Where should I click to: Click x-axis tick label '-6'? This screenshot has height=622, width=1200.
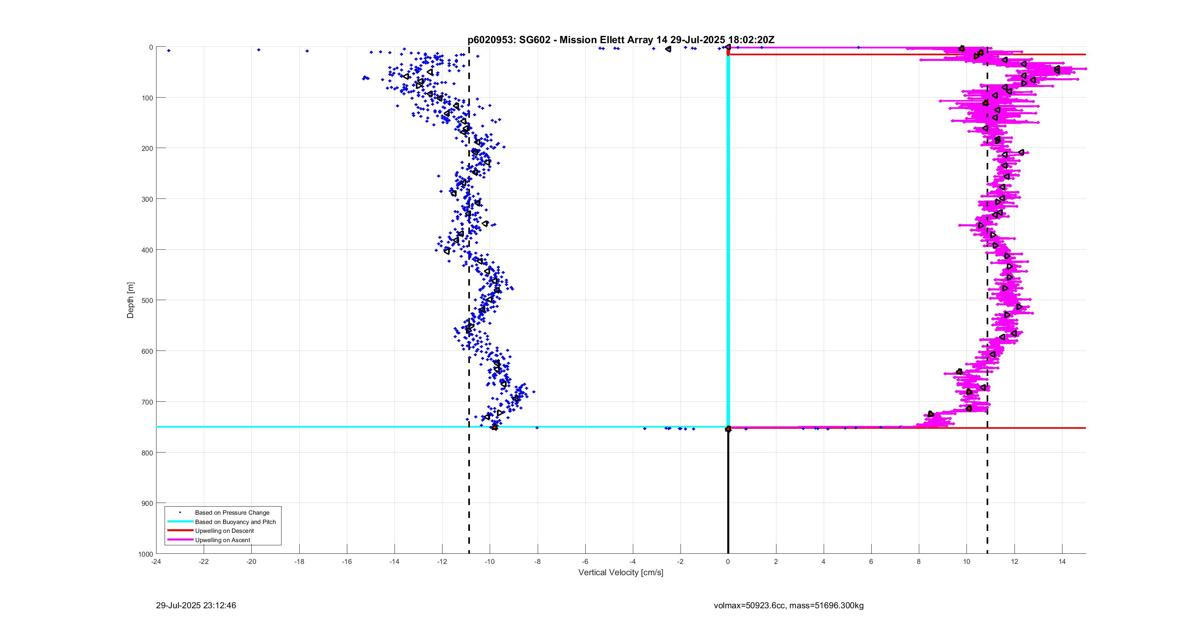(585, 562)
